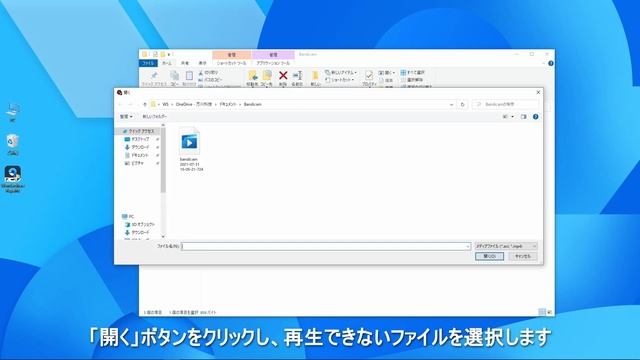Click the blue help icon in dialog
Viewport: 640px width, 360px height.
tap(536, 117)
